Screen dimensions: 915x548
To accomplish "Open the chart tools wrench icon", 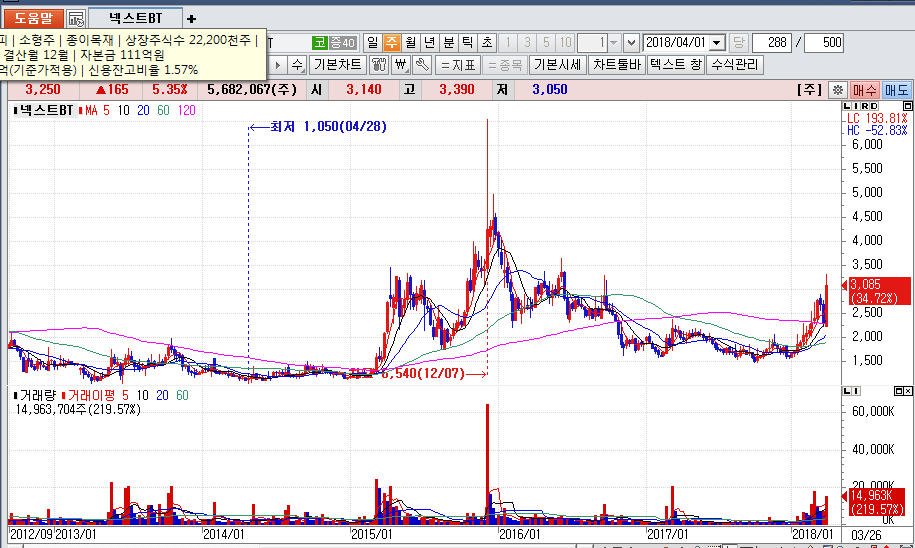I will (421, 65).
